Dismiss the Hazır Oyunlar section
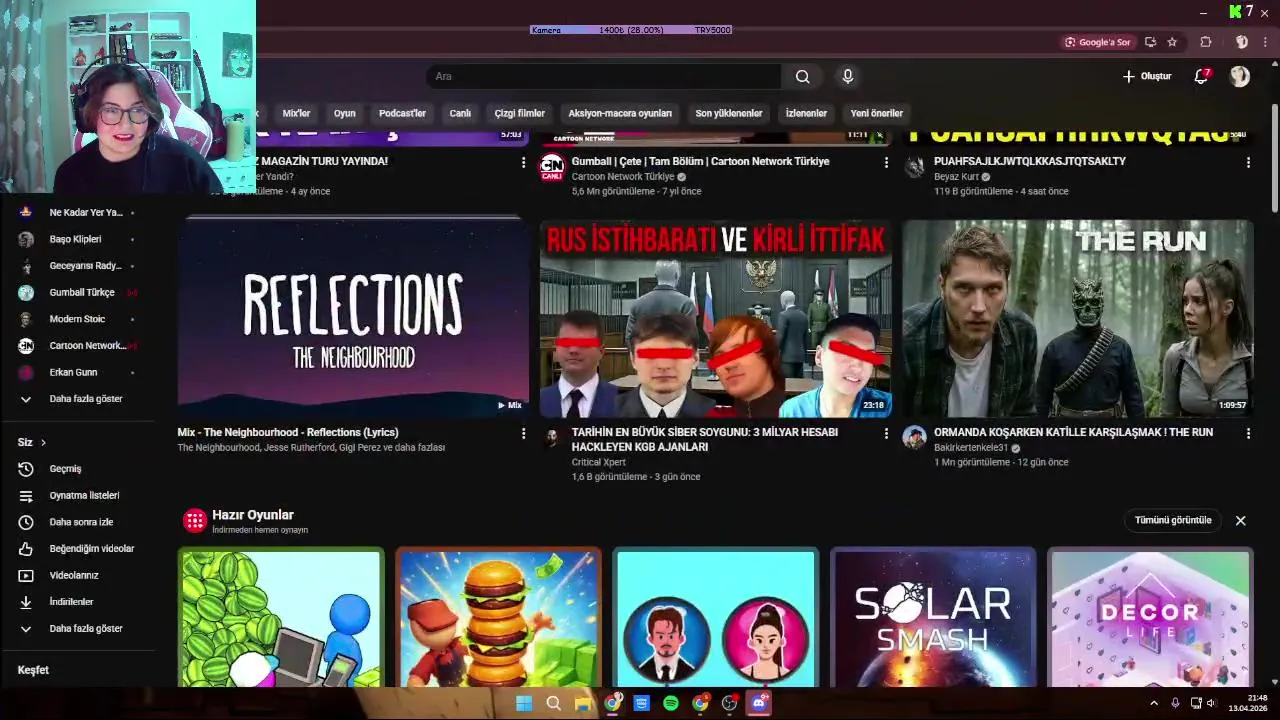The height and width of the screenshot is (720, 1280). click(x=1240, y=521)
